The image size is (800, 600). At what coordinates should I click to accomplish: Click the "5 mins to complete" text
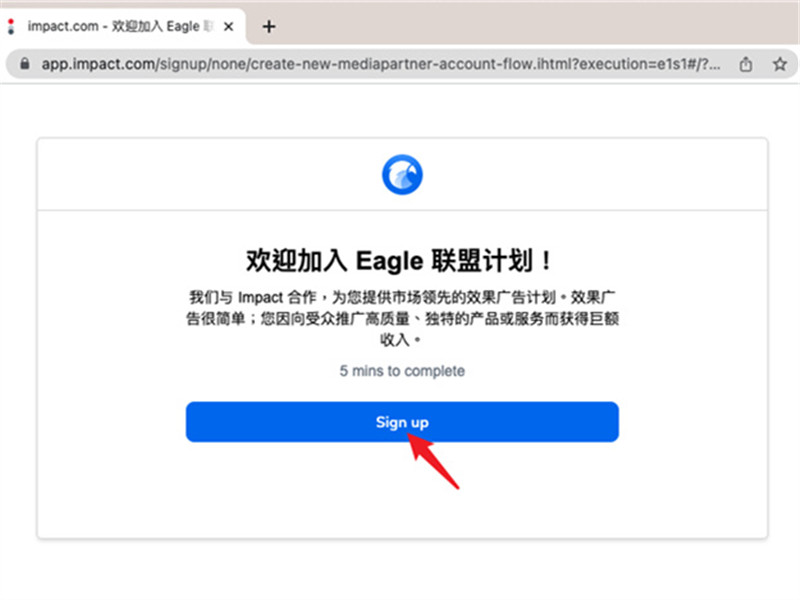[x=402, y=371]
